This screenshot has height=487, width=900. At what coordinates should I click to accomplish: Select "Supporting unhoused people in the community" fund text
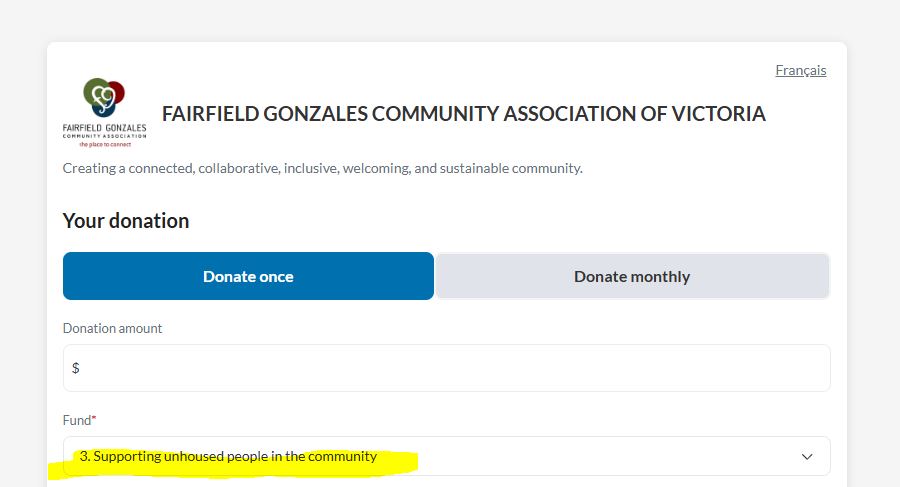tap(228, 456)
